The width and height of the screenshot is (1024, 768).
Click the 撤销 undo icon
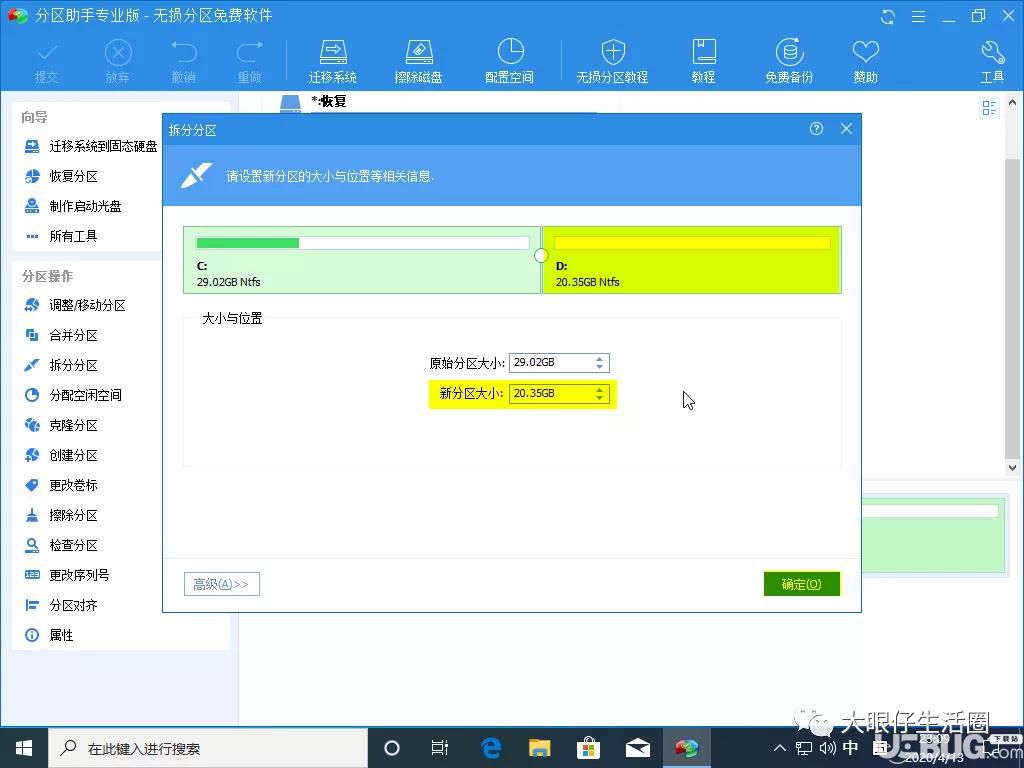click(184, 61)
